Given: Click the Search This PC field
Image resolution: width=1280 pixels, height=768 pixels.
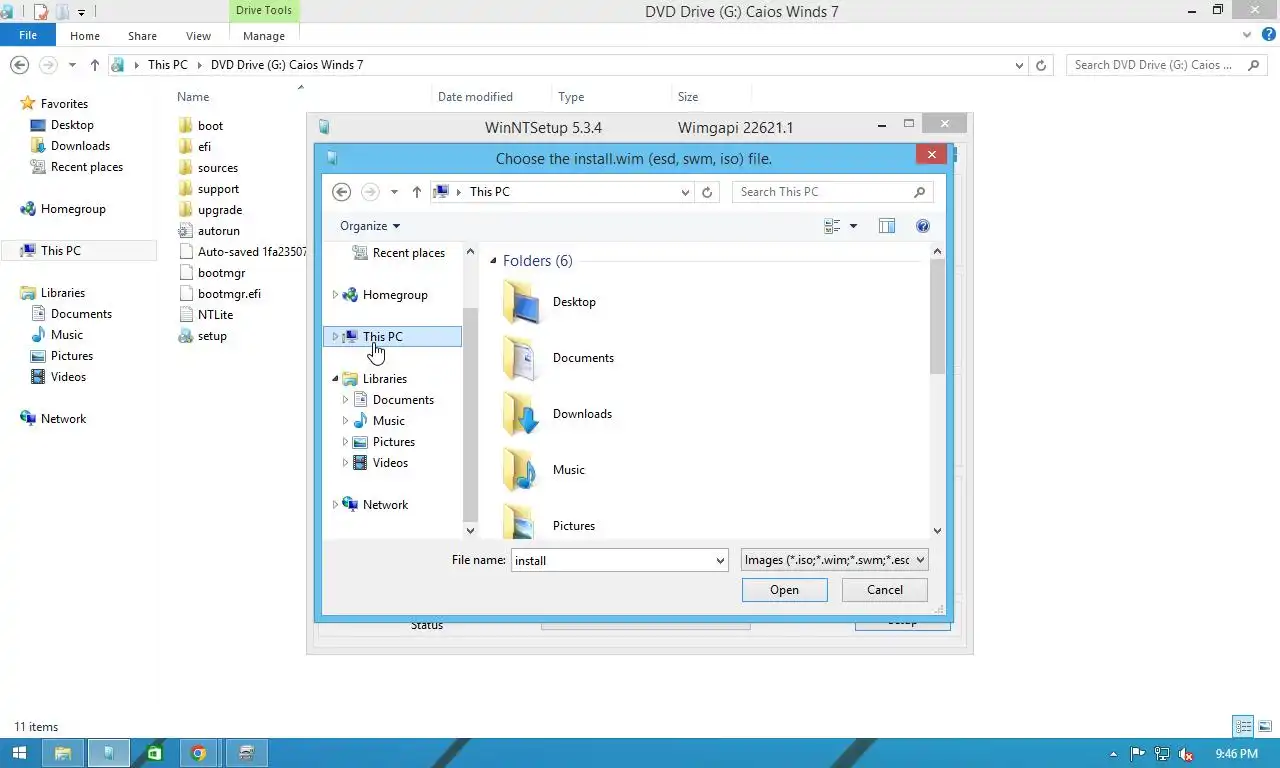Looking at the screenshot, I should point(821,192).
